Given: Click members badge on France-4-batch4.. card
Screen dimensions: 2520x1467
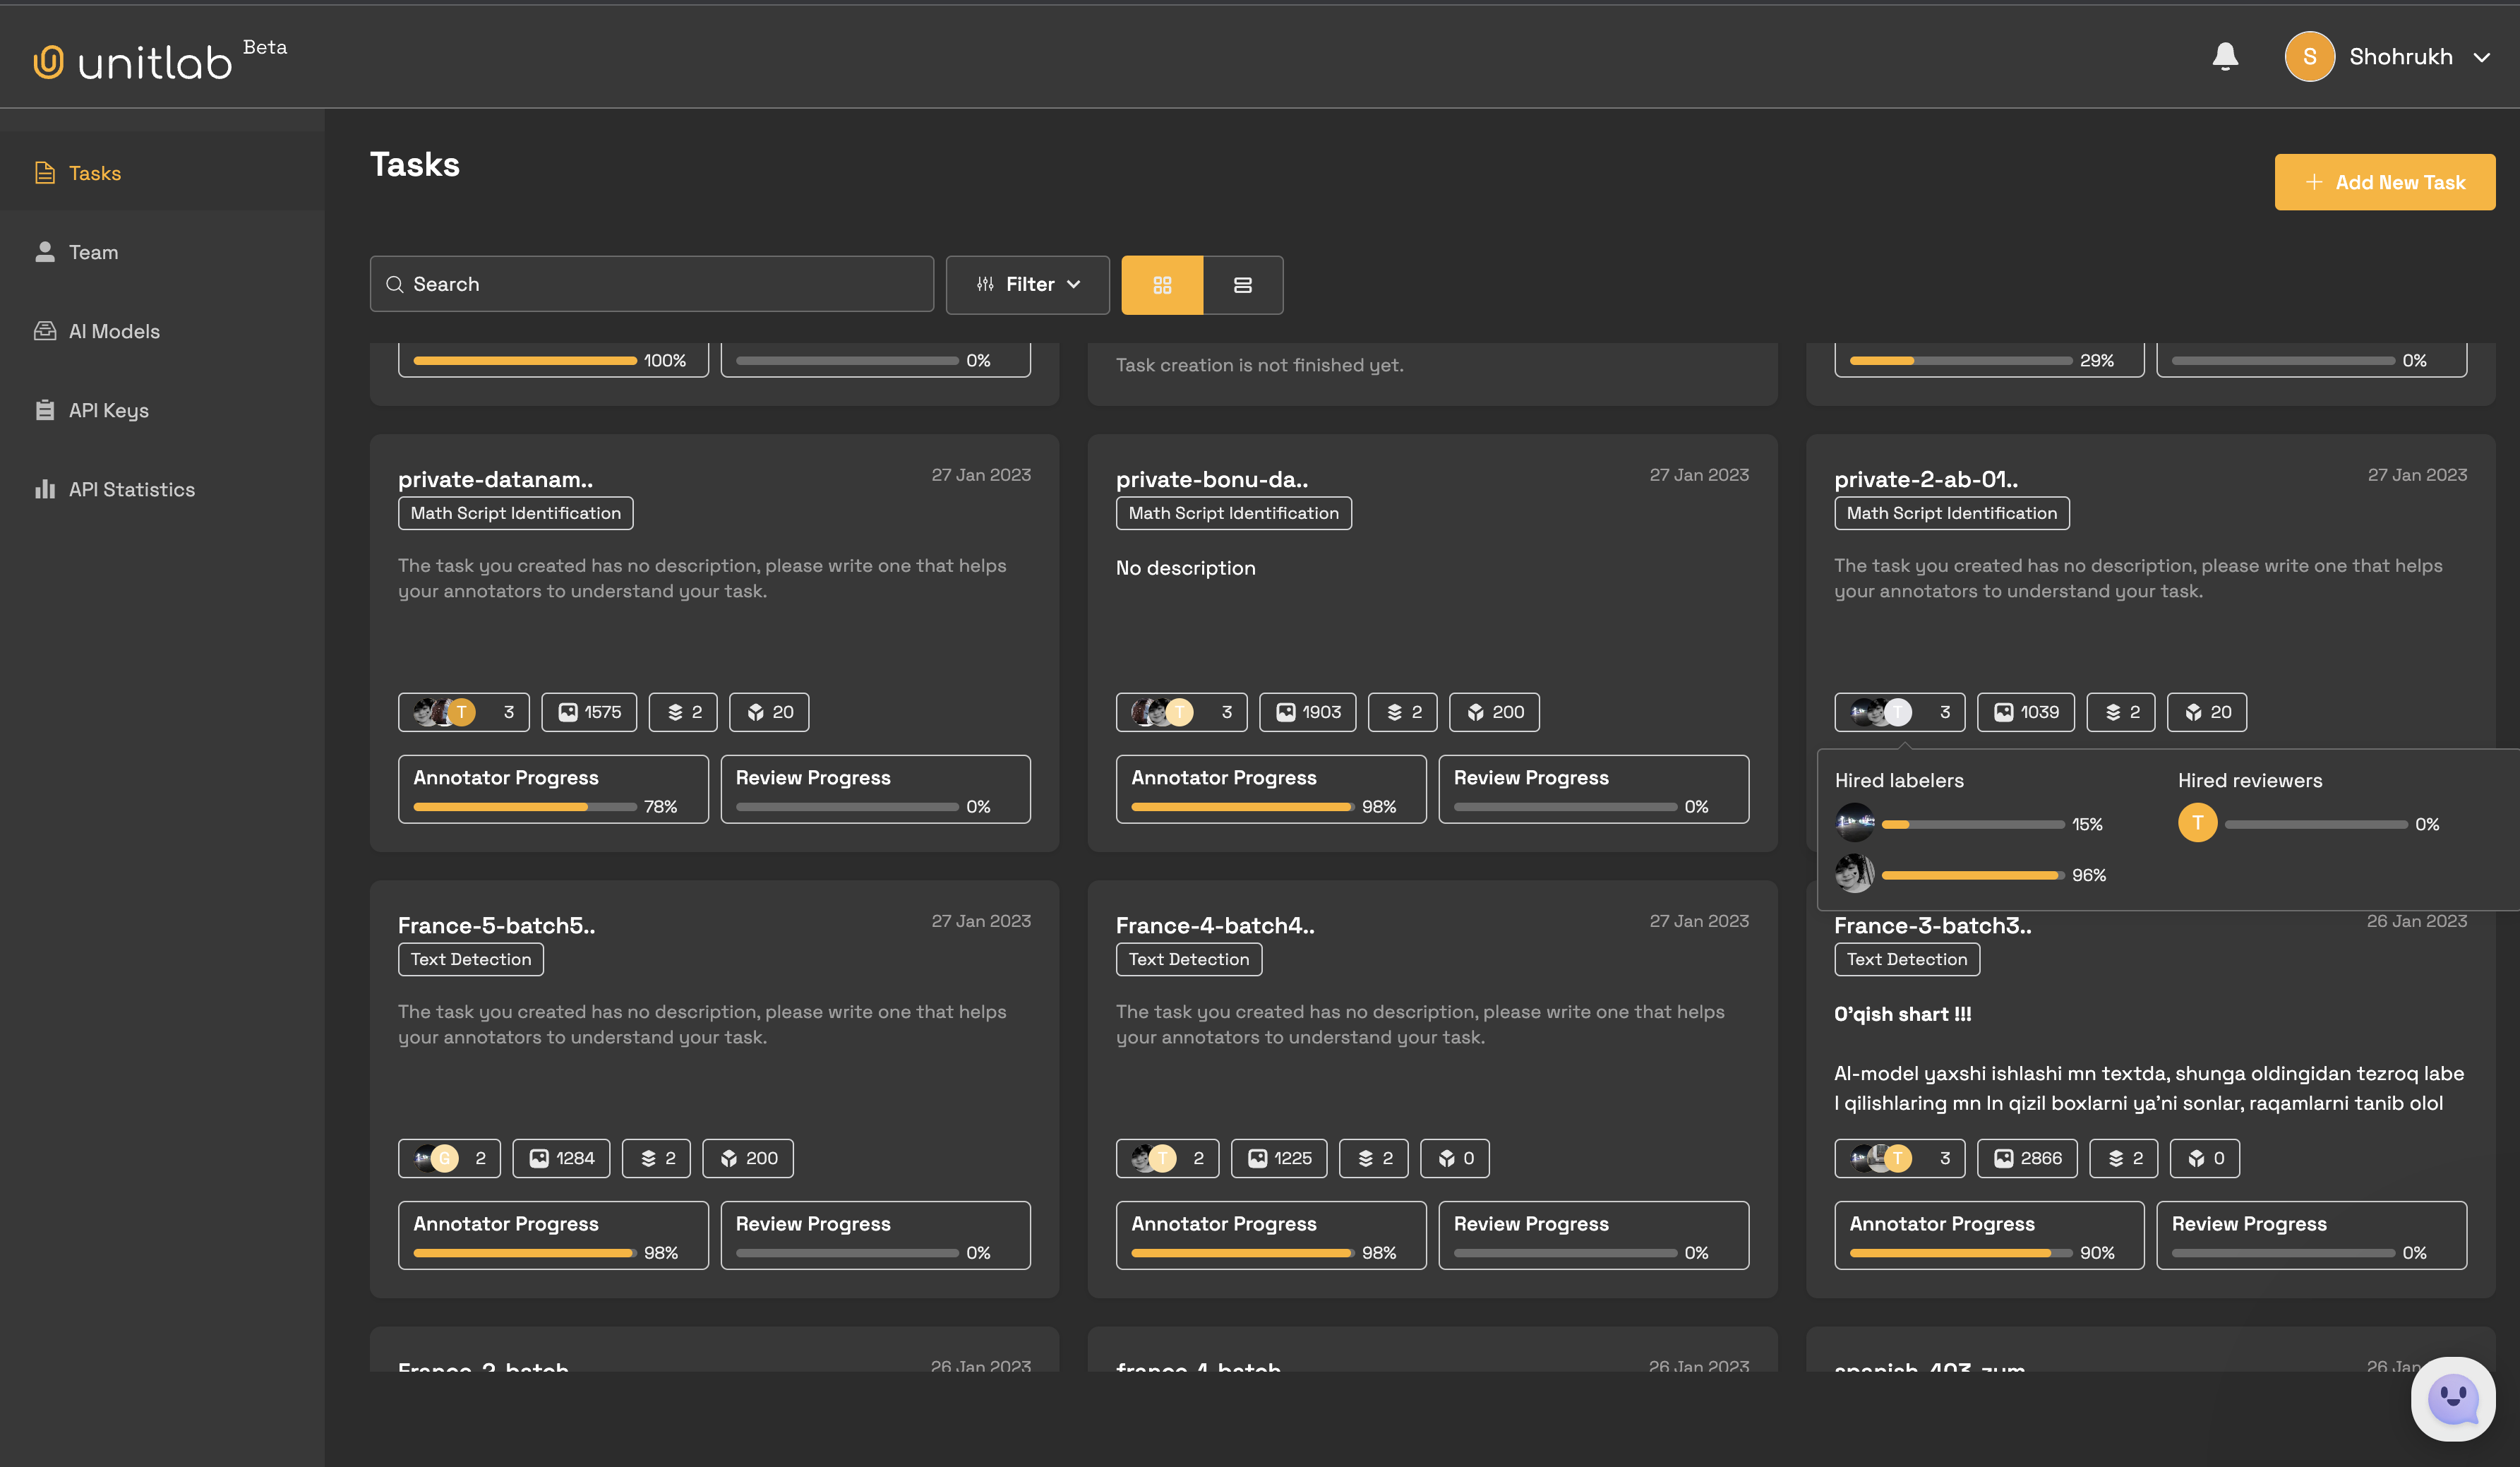Looking at the screenshot, I should point(1168,1158).
